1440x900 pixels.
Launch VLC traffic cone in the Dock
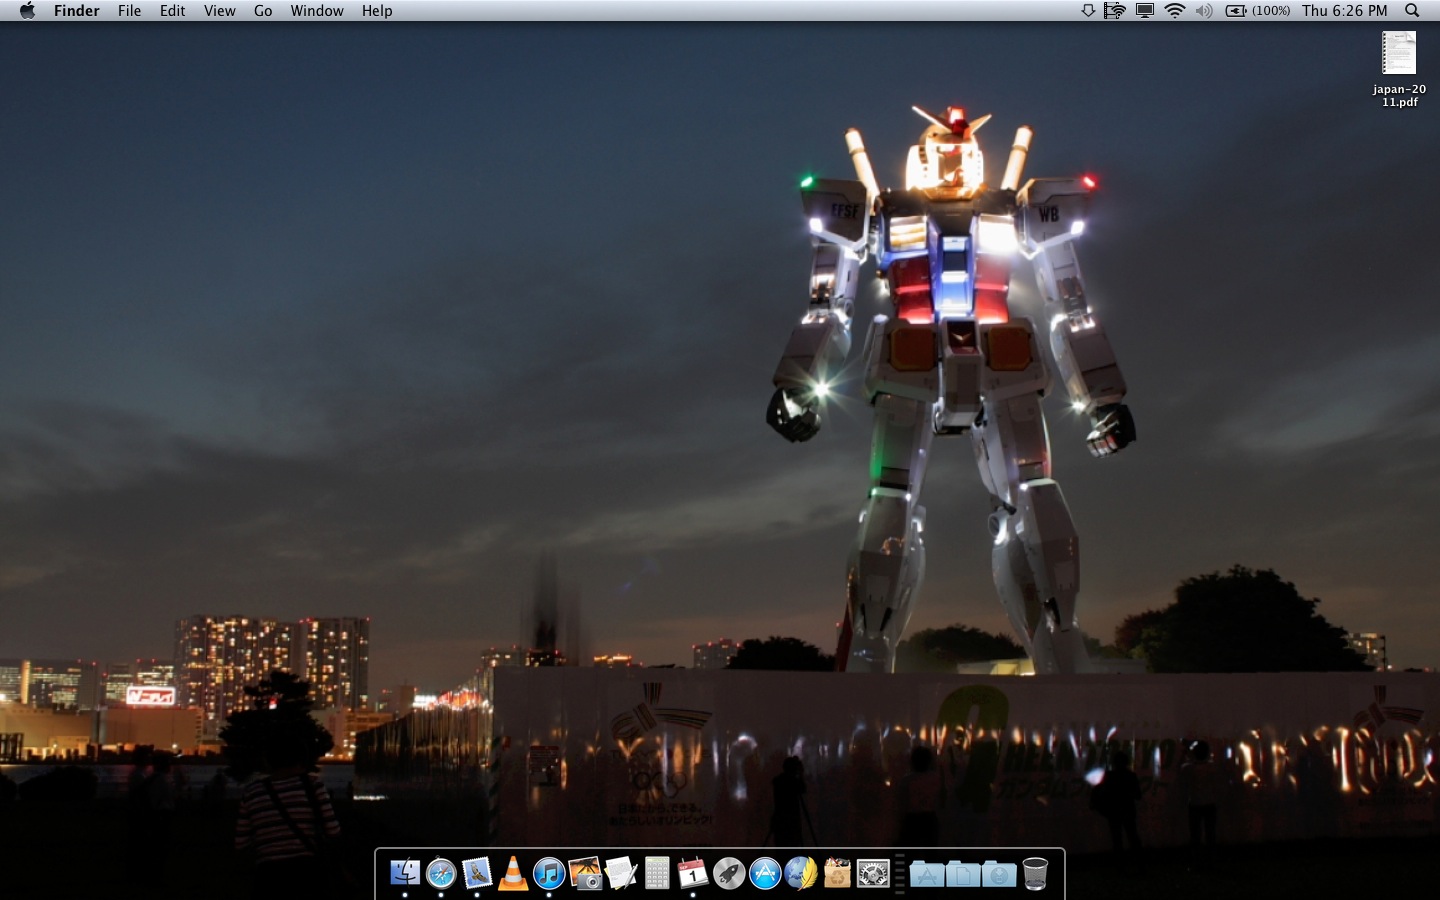pos(513,873)
